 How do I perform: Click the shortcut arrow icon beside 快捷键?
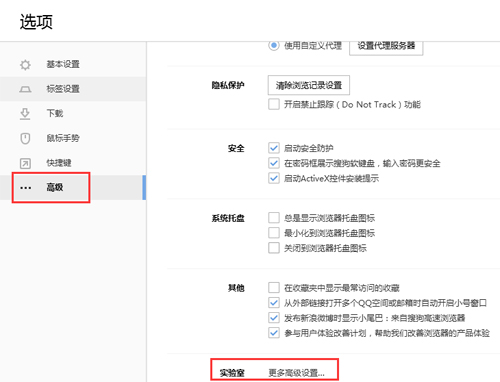[25, 163]
